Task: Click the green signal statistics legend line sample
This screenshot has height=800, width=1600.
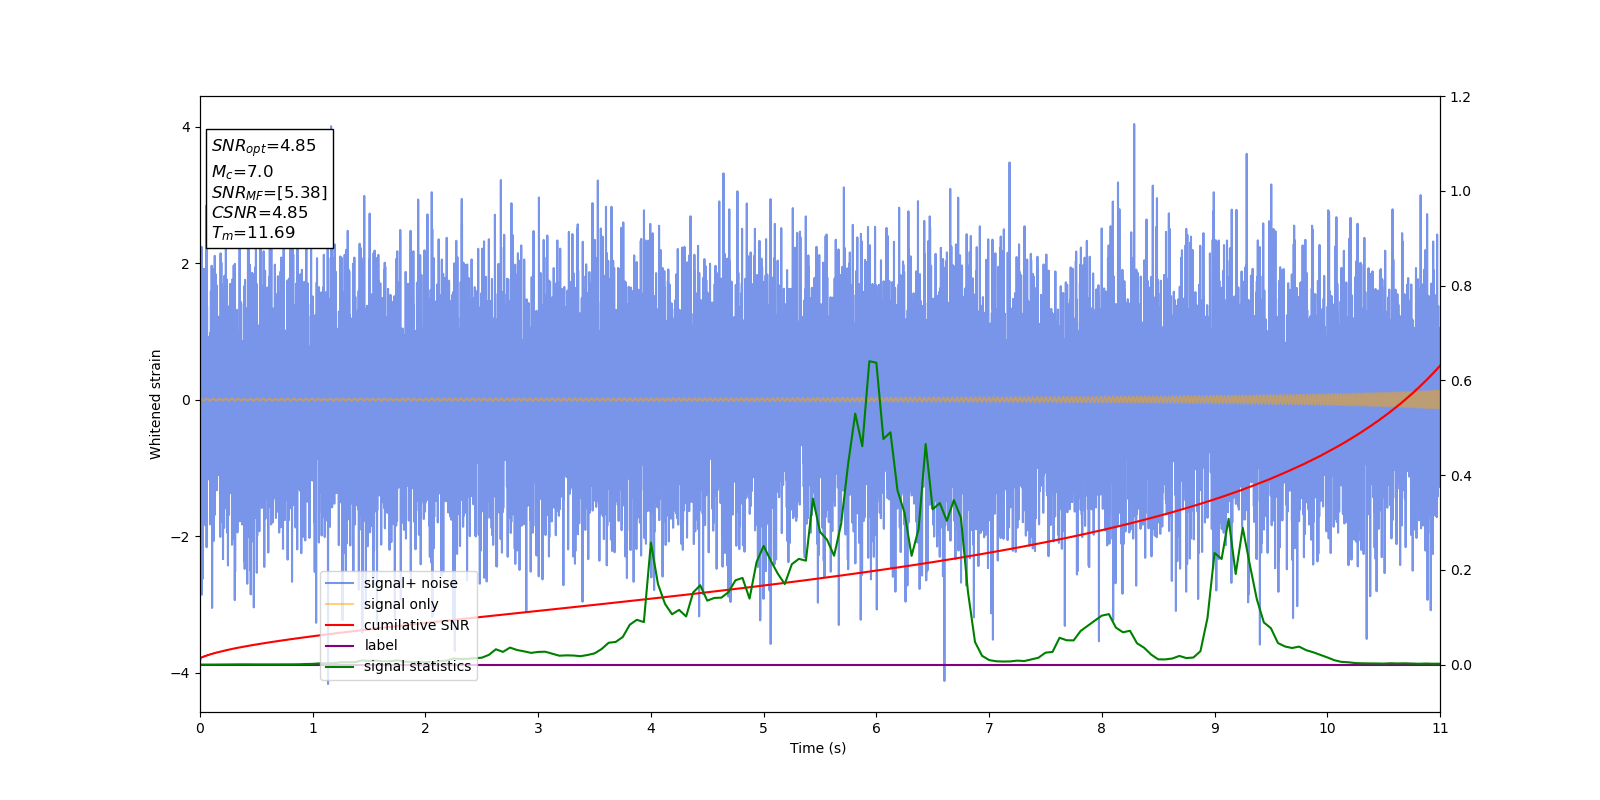Action: pos(340,667)
